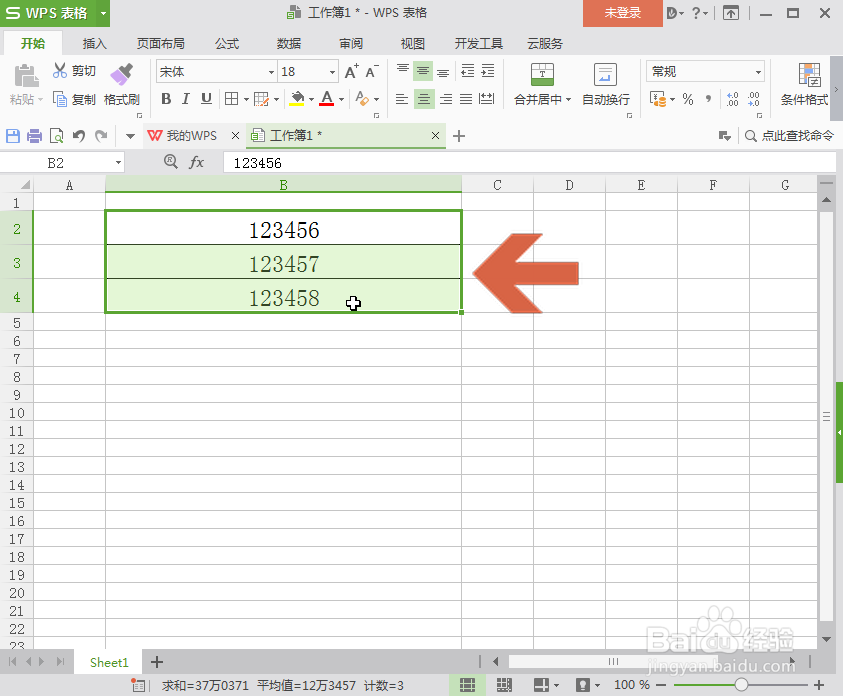
Task: Toggle align text left
Action: [x=402, y=99]
